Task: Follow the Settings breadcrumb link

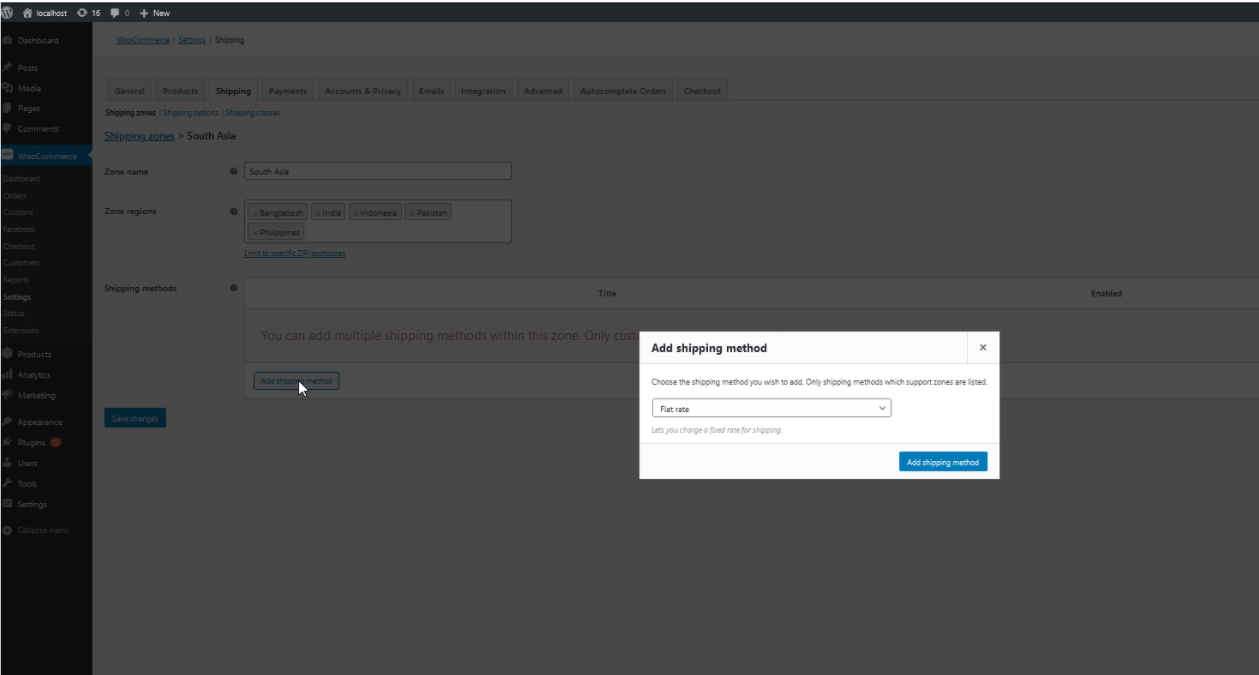Action: click(192, 40)
